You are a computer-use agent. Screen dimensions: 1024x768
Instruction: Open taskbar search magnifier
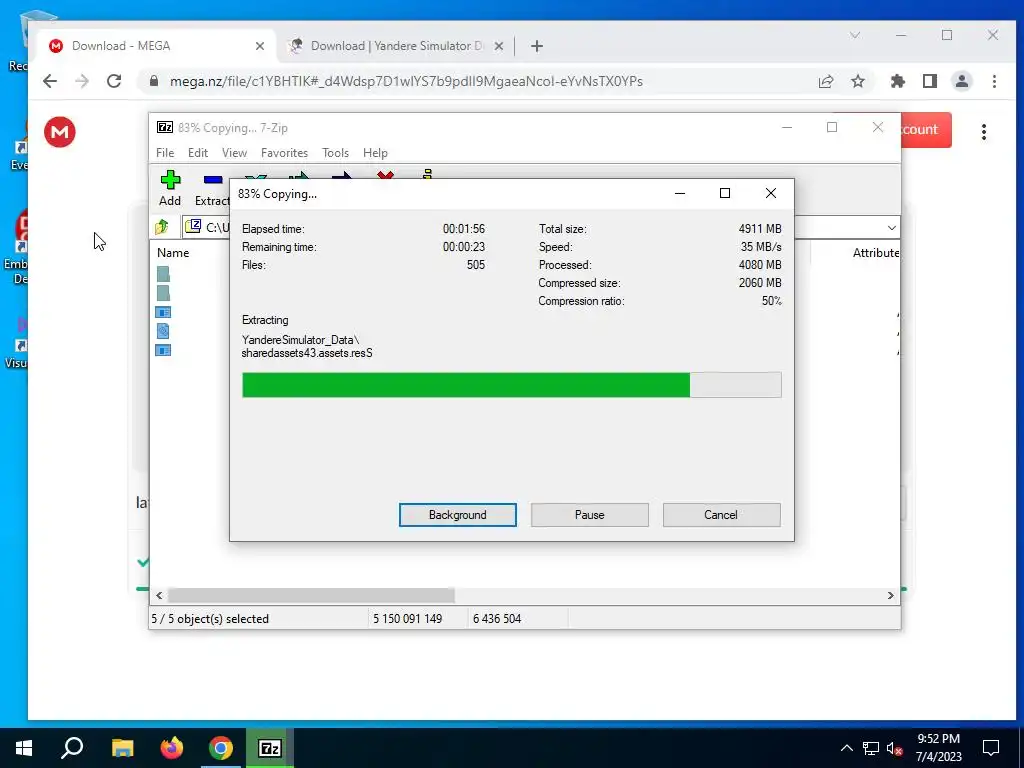pyautogui.click(x=72, y=748)
